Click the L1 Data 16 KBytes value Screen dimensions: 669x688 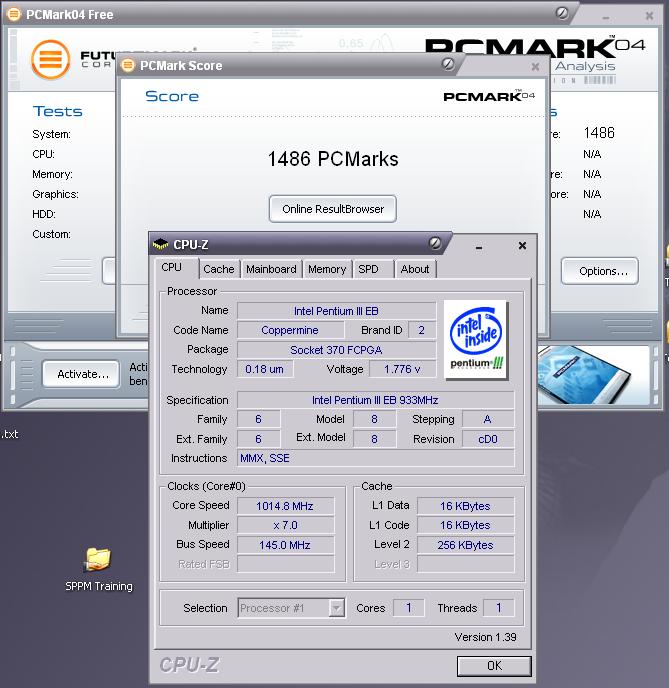[x=465, y=506]
